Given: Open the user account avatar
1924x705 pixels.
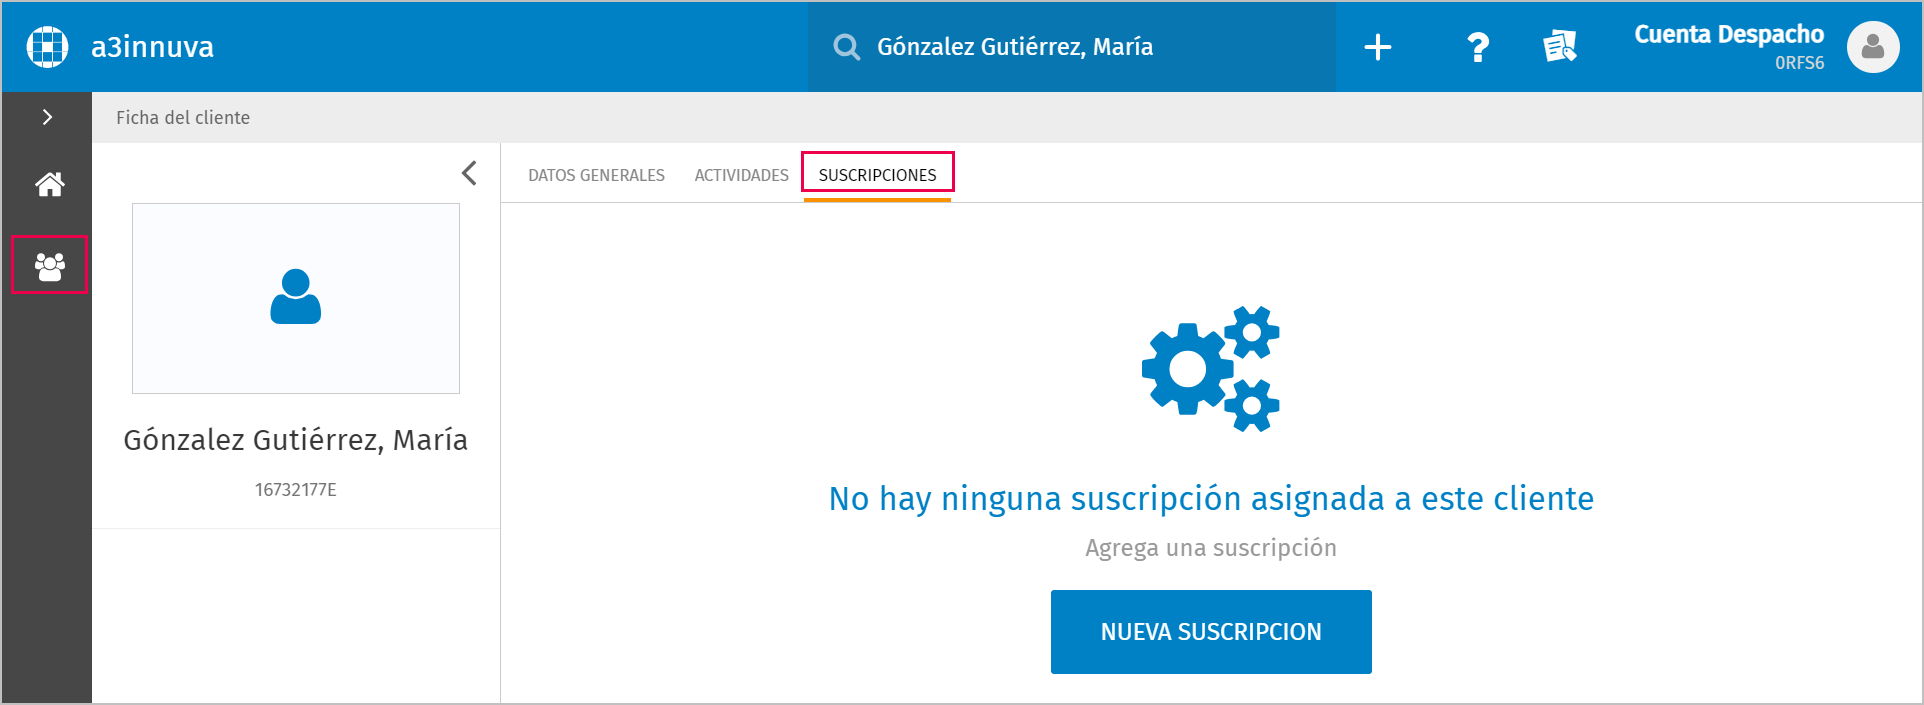Looking at the screenshot, I should pos(1873,47).
